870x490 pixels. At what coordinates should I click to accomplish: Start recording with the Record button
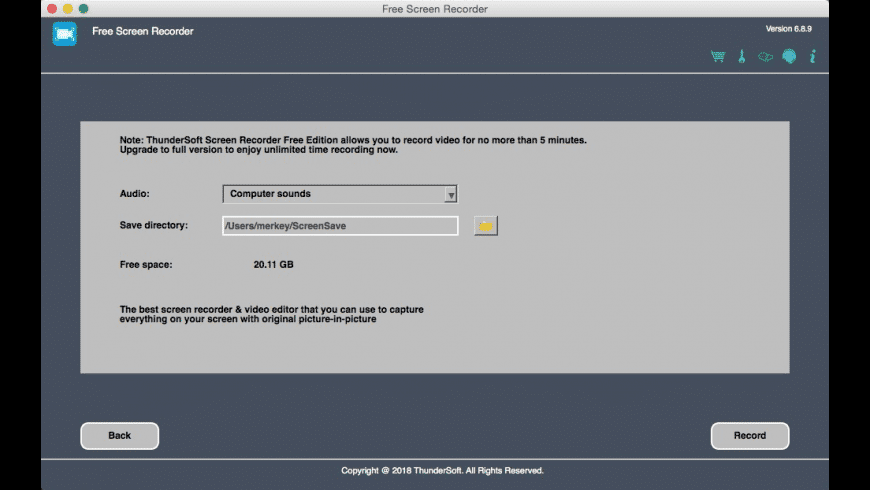pyautogui.click(x=750, y=436)
